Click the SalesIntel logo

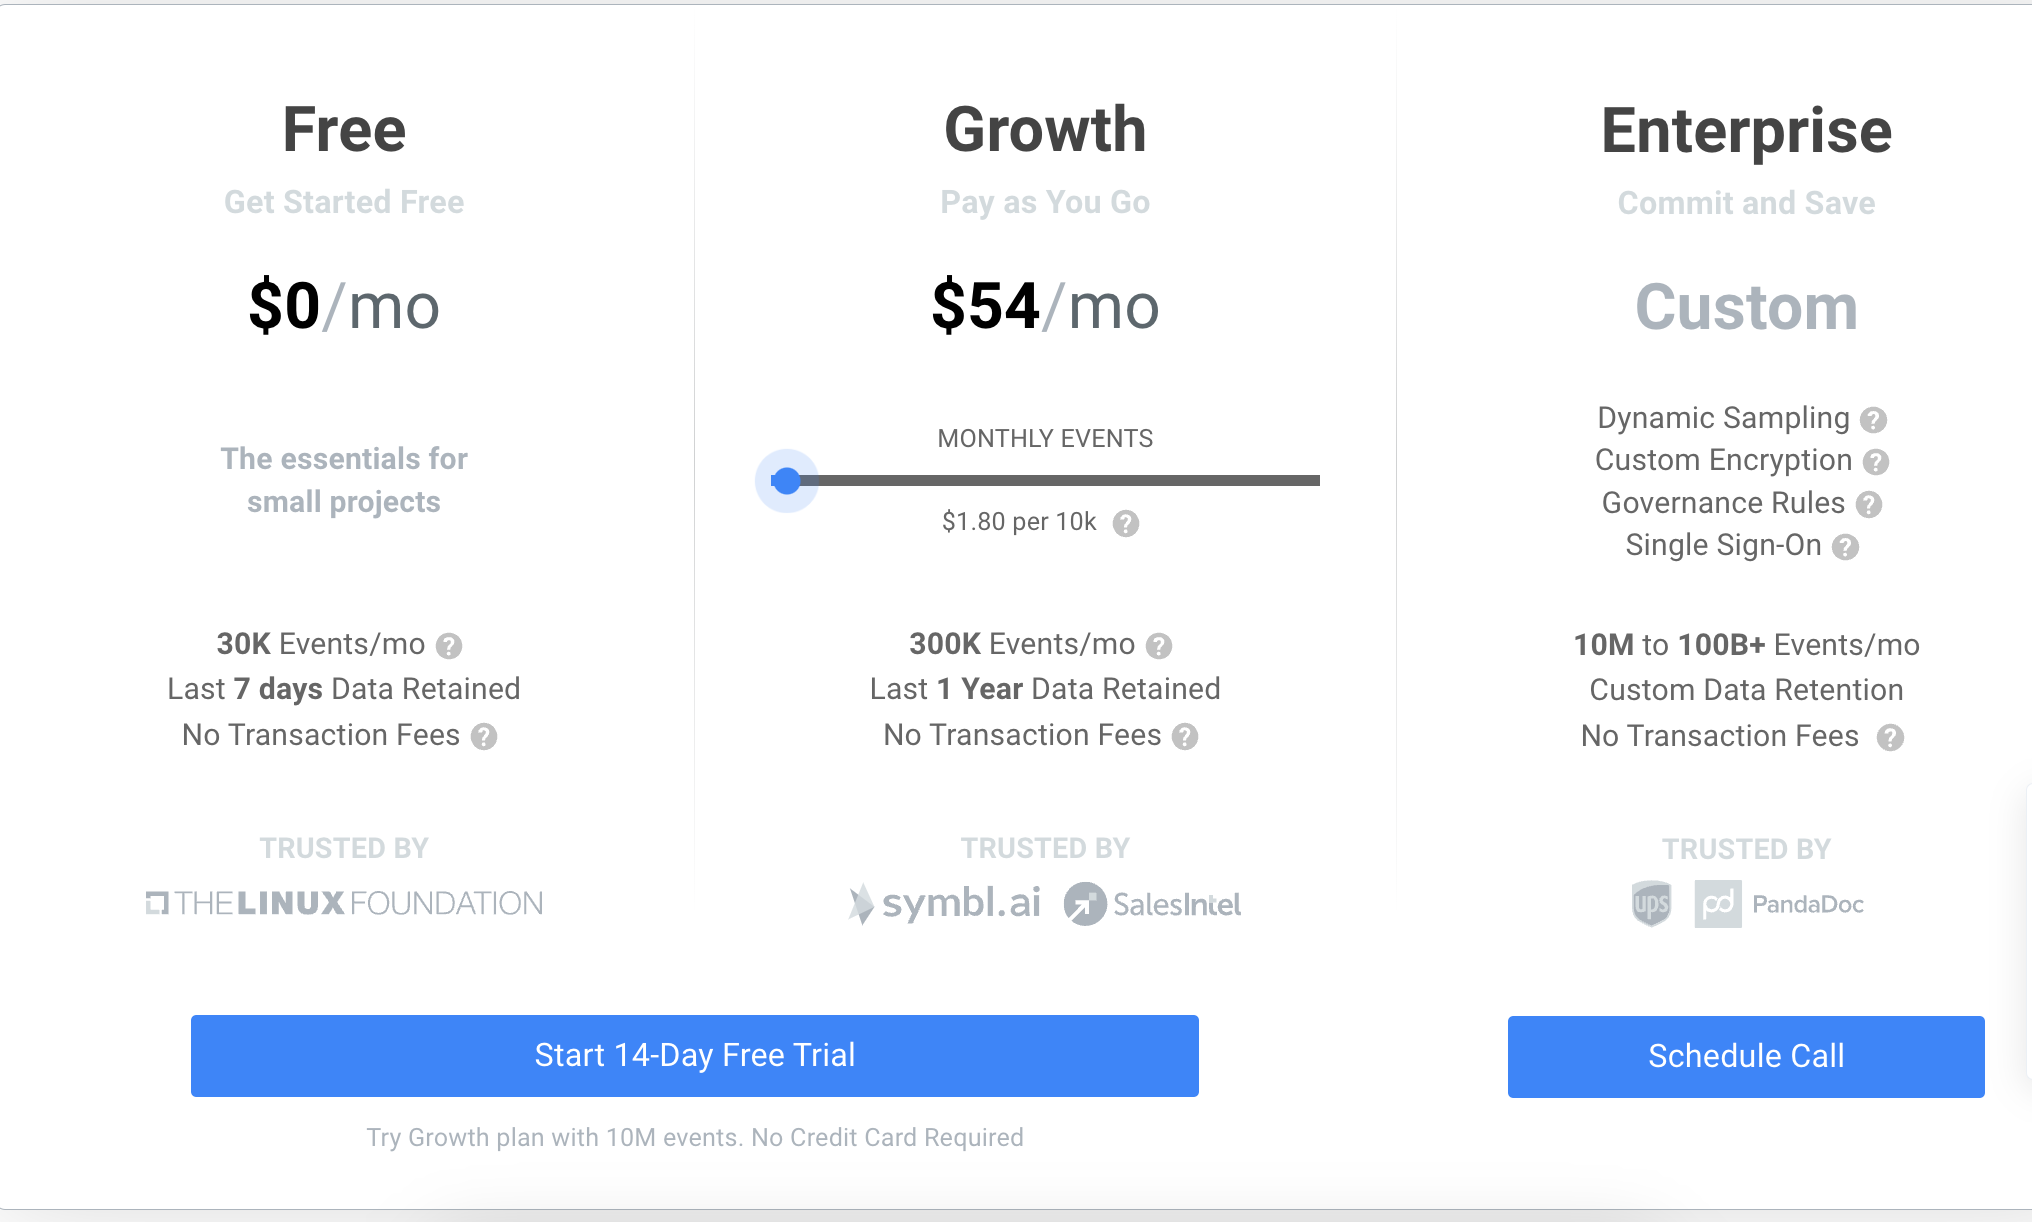1153,904
